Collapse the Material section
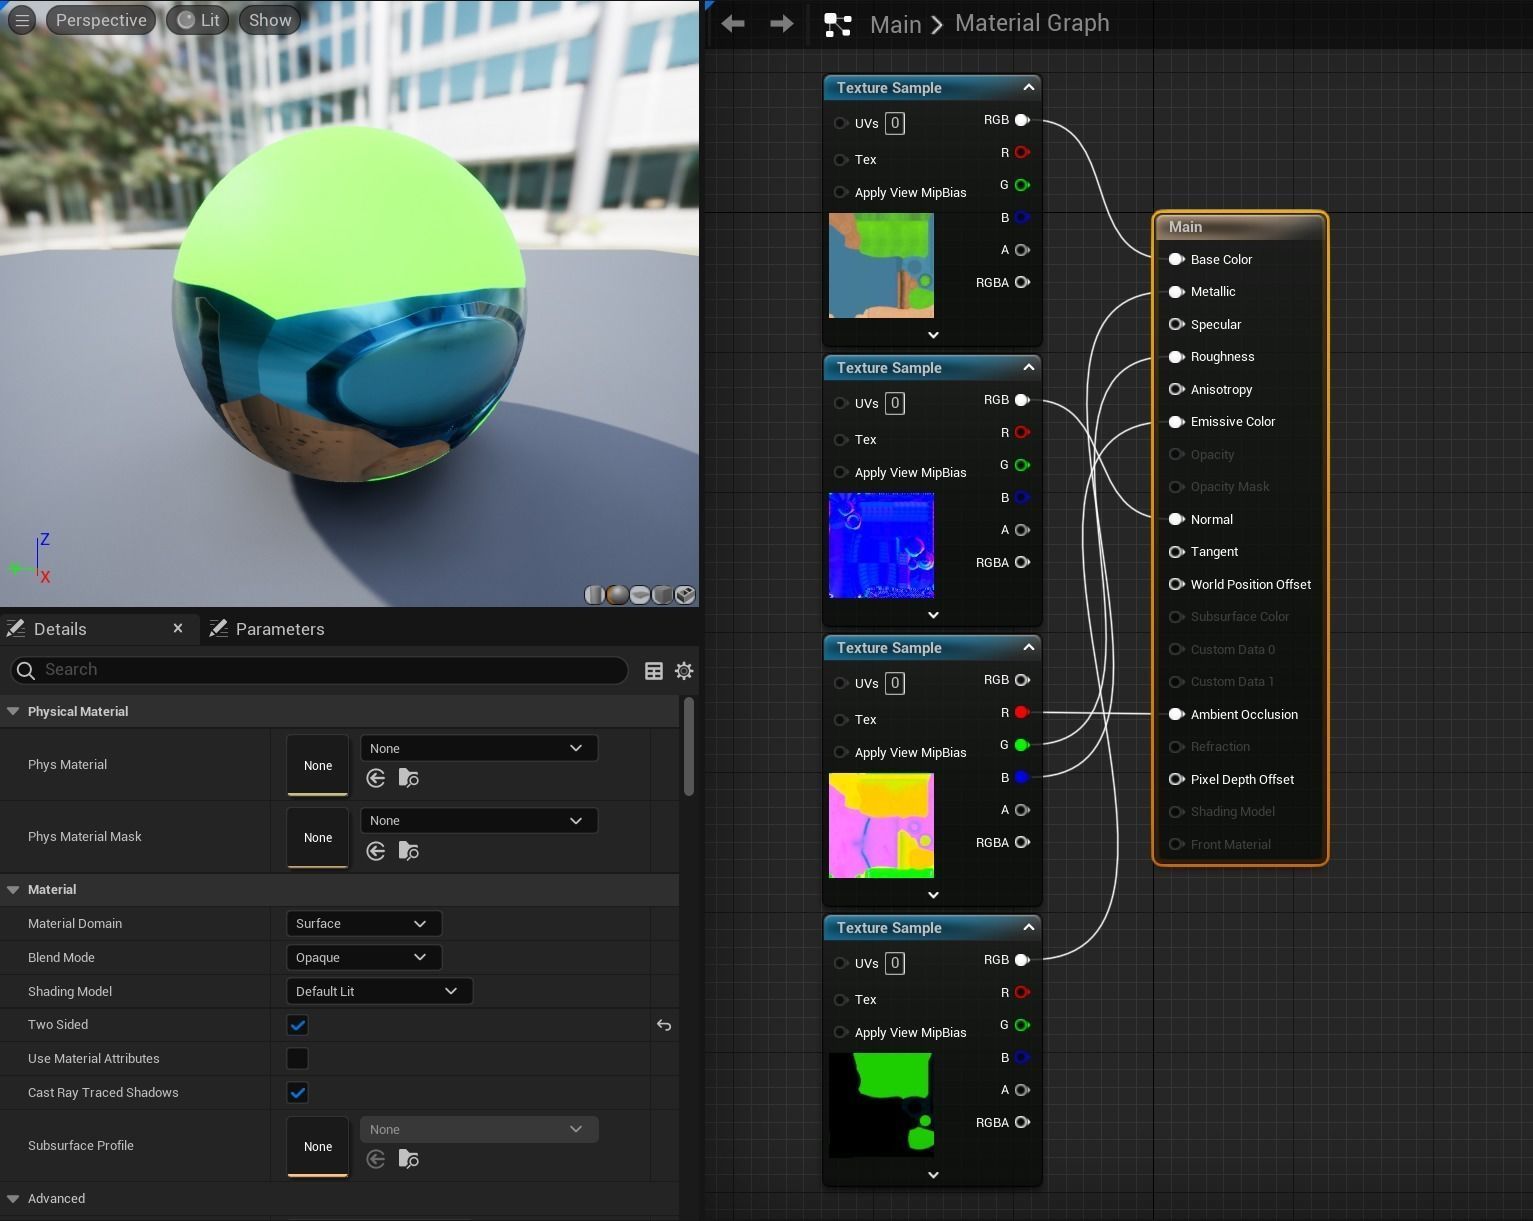1533x1221 pixels. pyautogui.click(x=13, y=889)
